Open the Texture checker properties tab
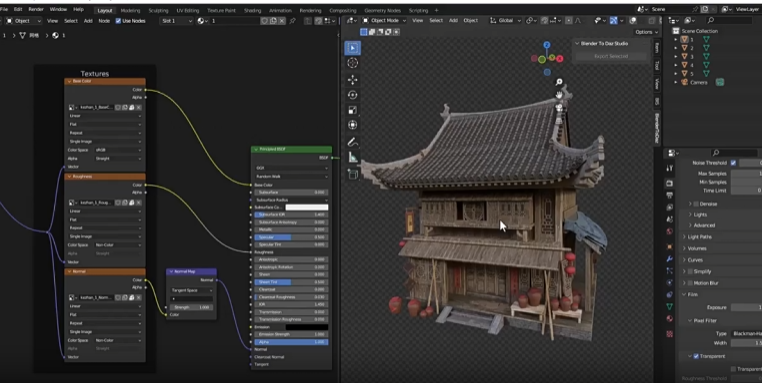Viewport: 762px width, 383px height. click(669, 334)
